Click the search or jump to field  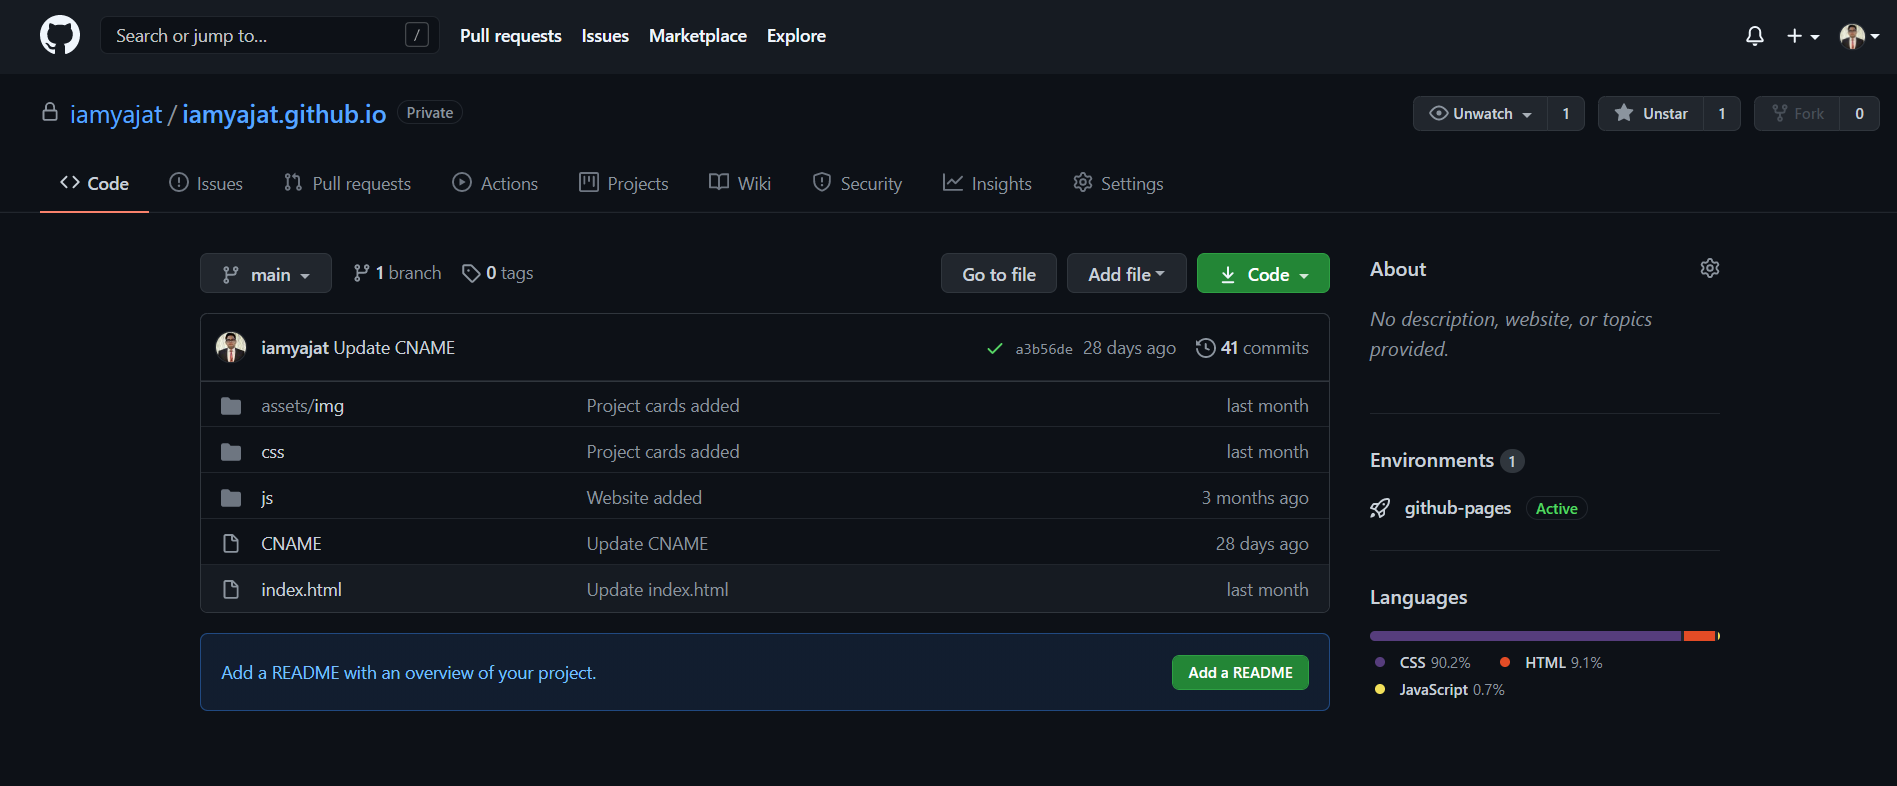(269, 35)
